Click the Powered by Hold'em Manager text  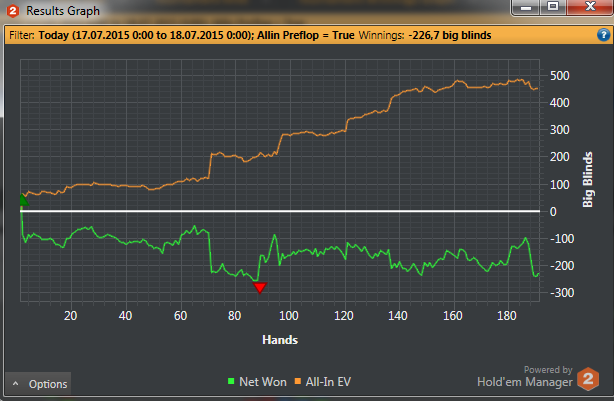pos(525,376)
